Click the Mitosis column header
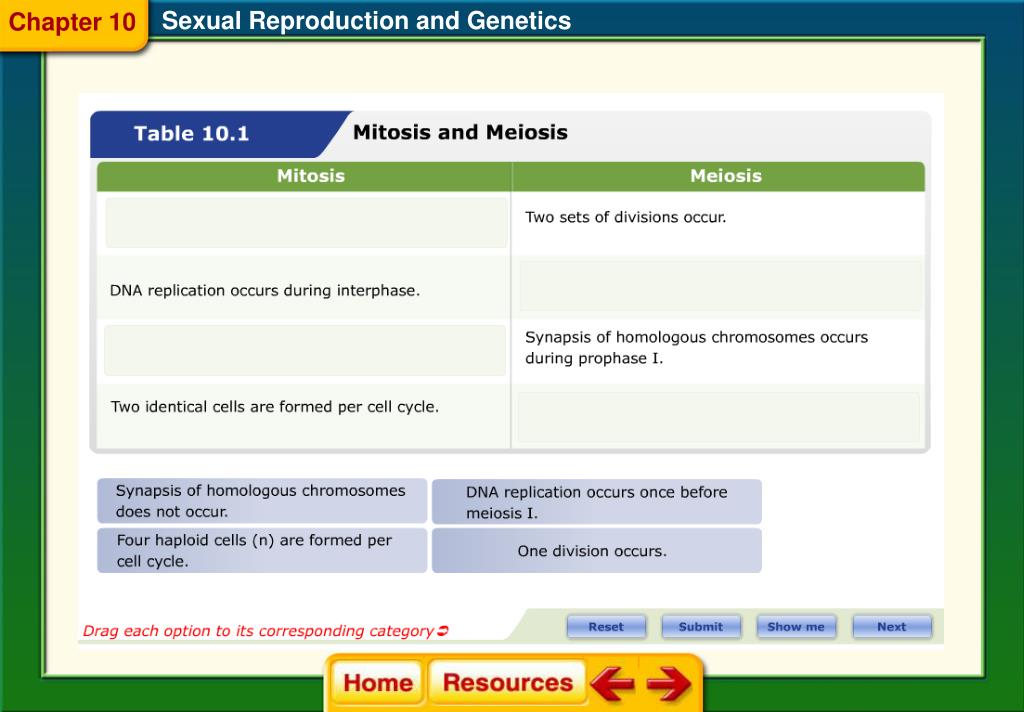Image resolution: width=1024 pixels, height=712 pixels. click(304, 176)
